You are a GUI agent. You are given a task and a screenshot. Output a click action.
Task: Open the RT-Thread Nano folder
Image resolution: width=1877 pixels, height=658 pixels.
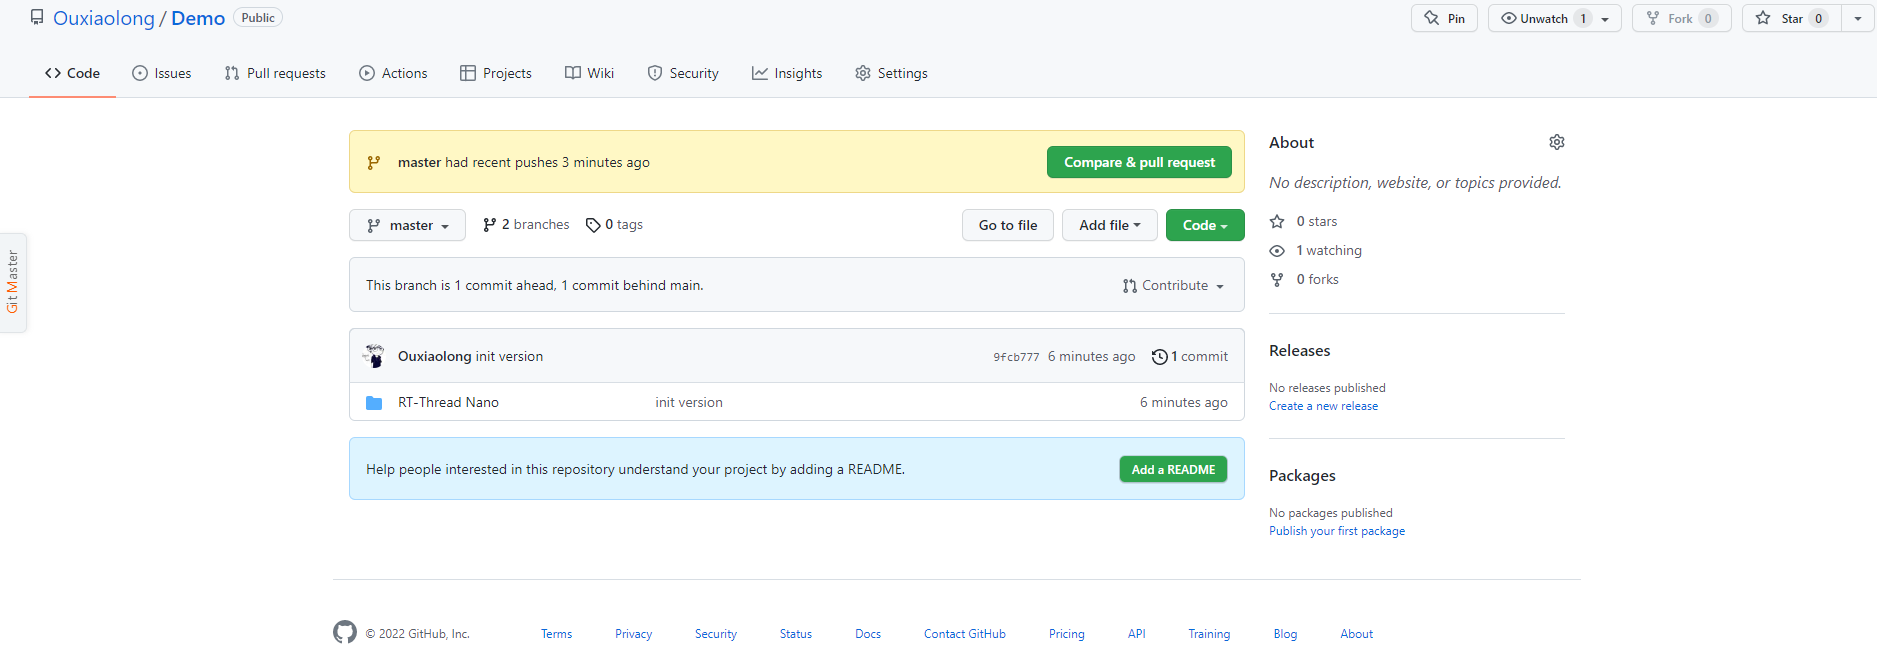pos(448,402)
